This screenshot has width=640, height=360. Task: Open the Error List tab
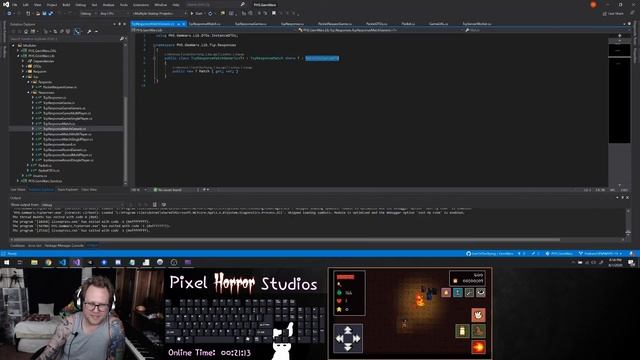pos(35,246)
